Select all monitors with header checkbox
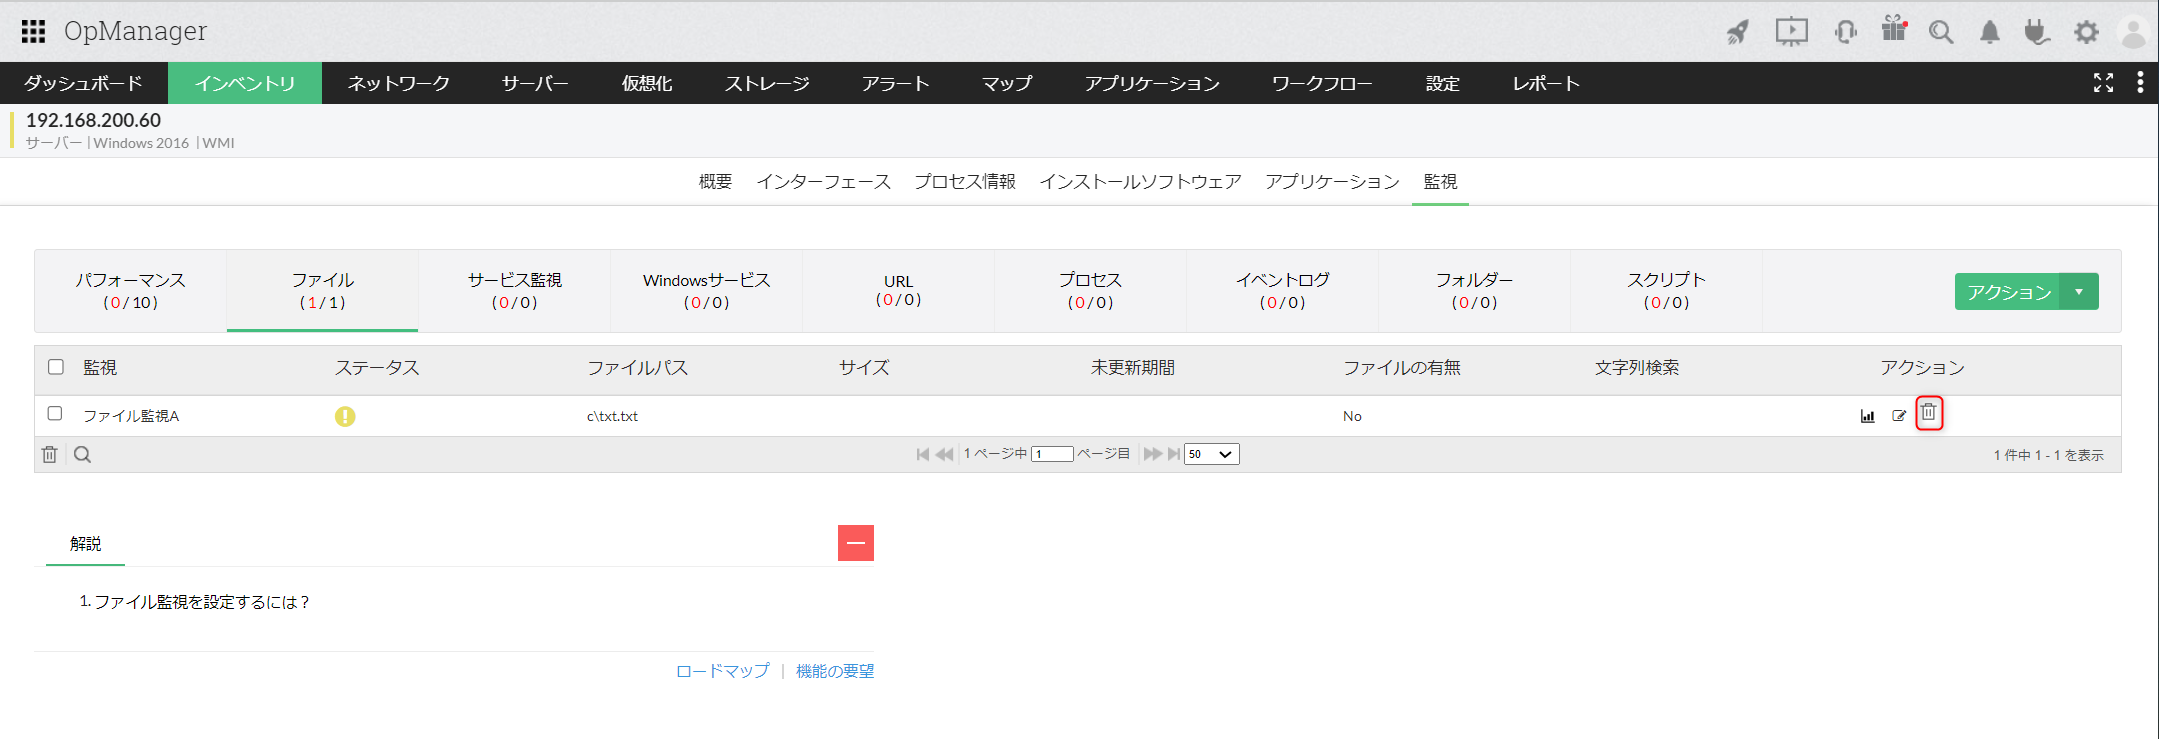Image resolution: width=2159 pixels, height=739 pixels. click(x=56, y=367)
